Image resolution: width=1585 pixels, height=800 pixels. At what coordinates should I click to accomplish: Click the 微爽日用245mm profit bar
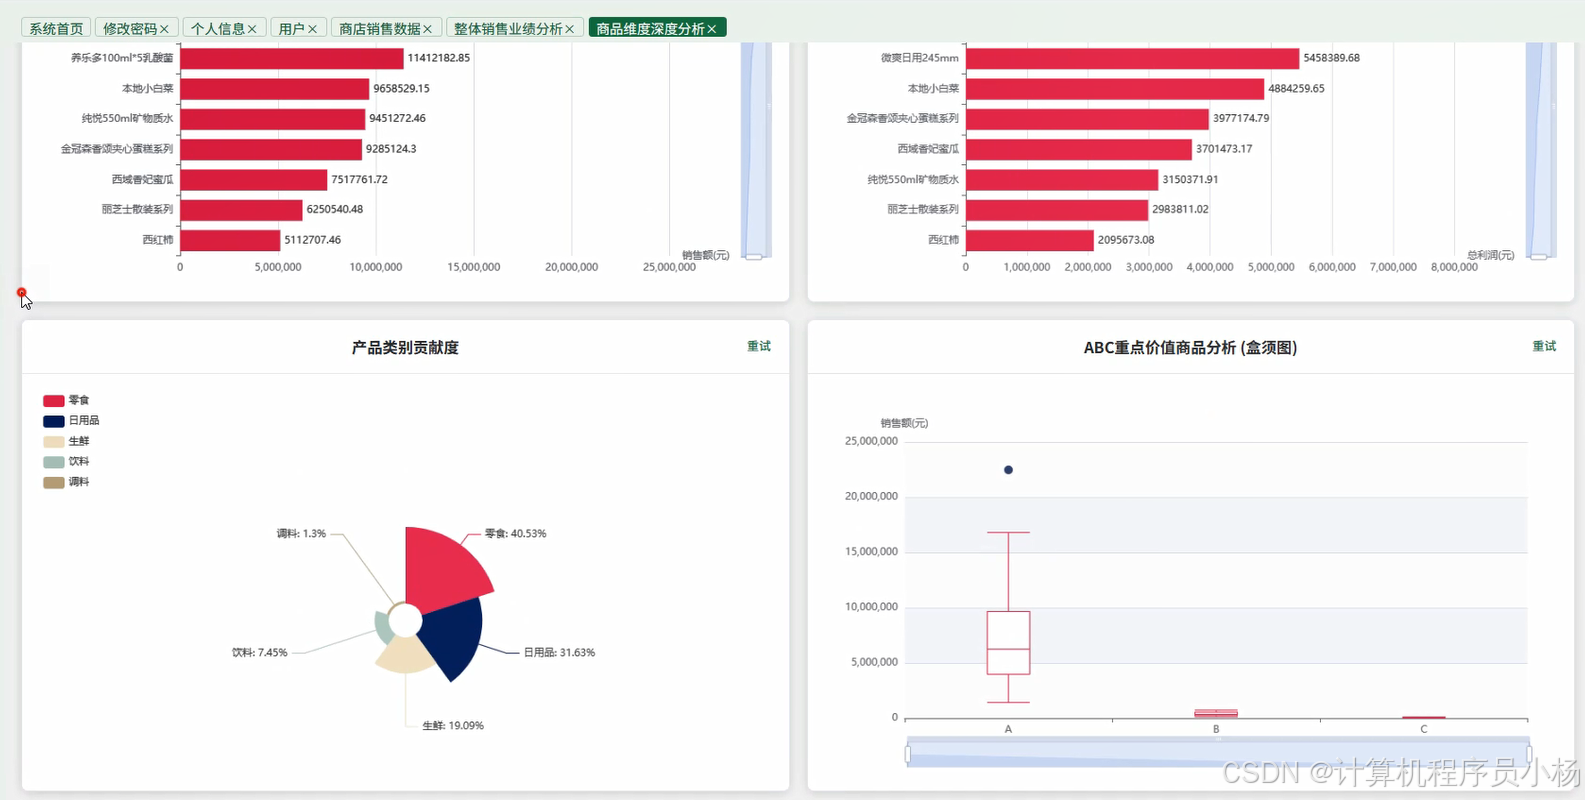click(1133, 58)
